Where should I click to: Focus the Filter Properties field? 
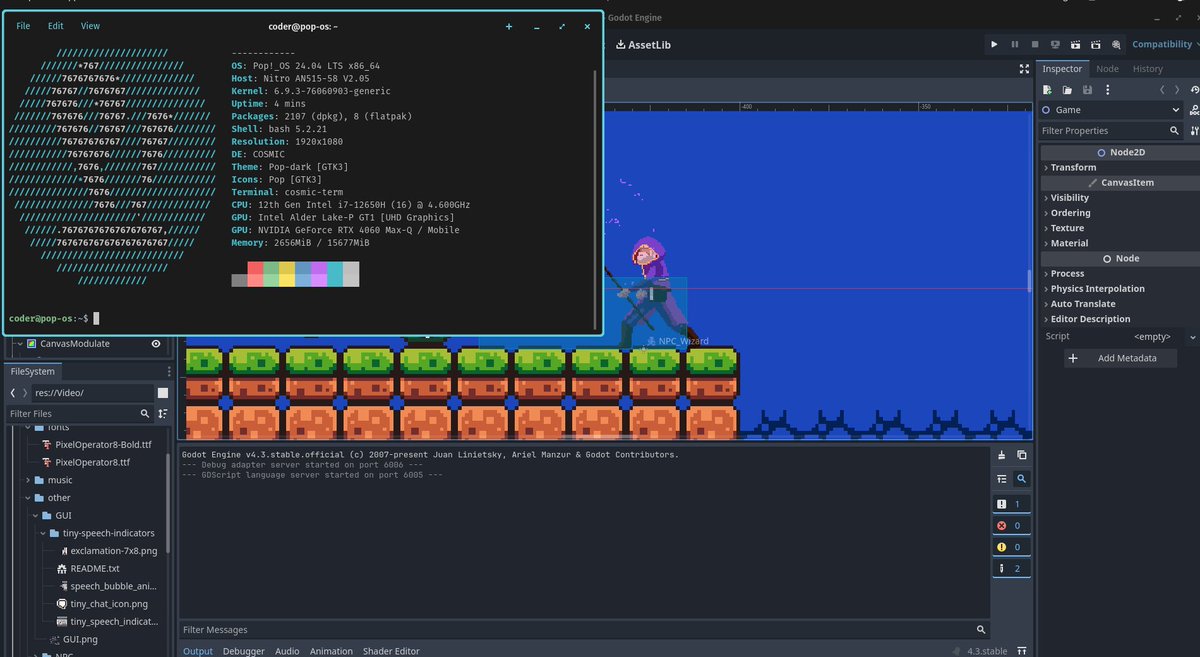(1102, 131)
